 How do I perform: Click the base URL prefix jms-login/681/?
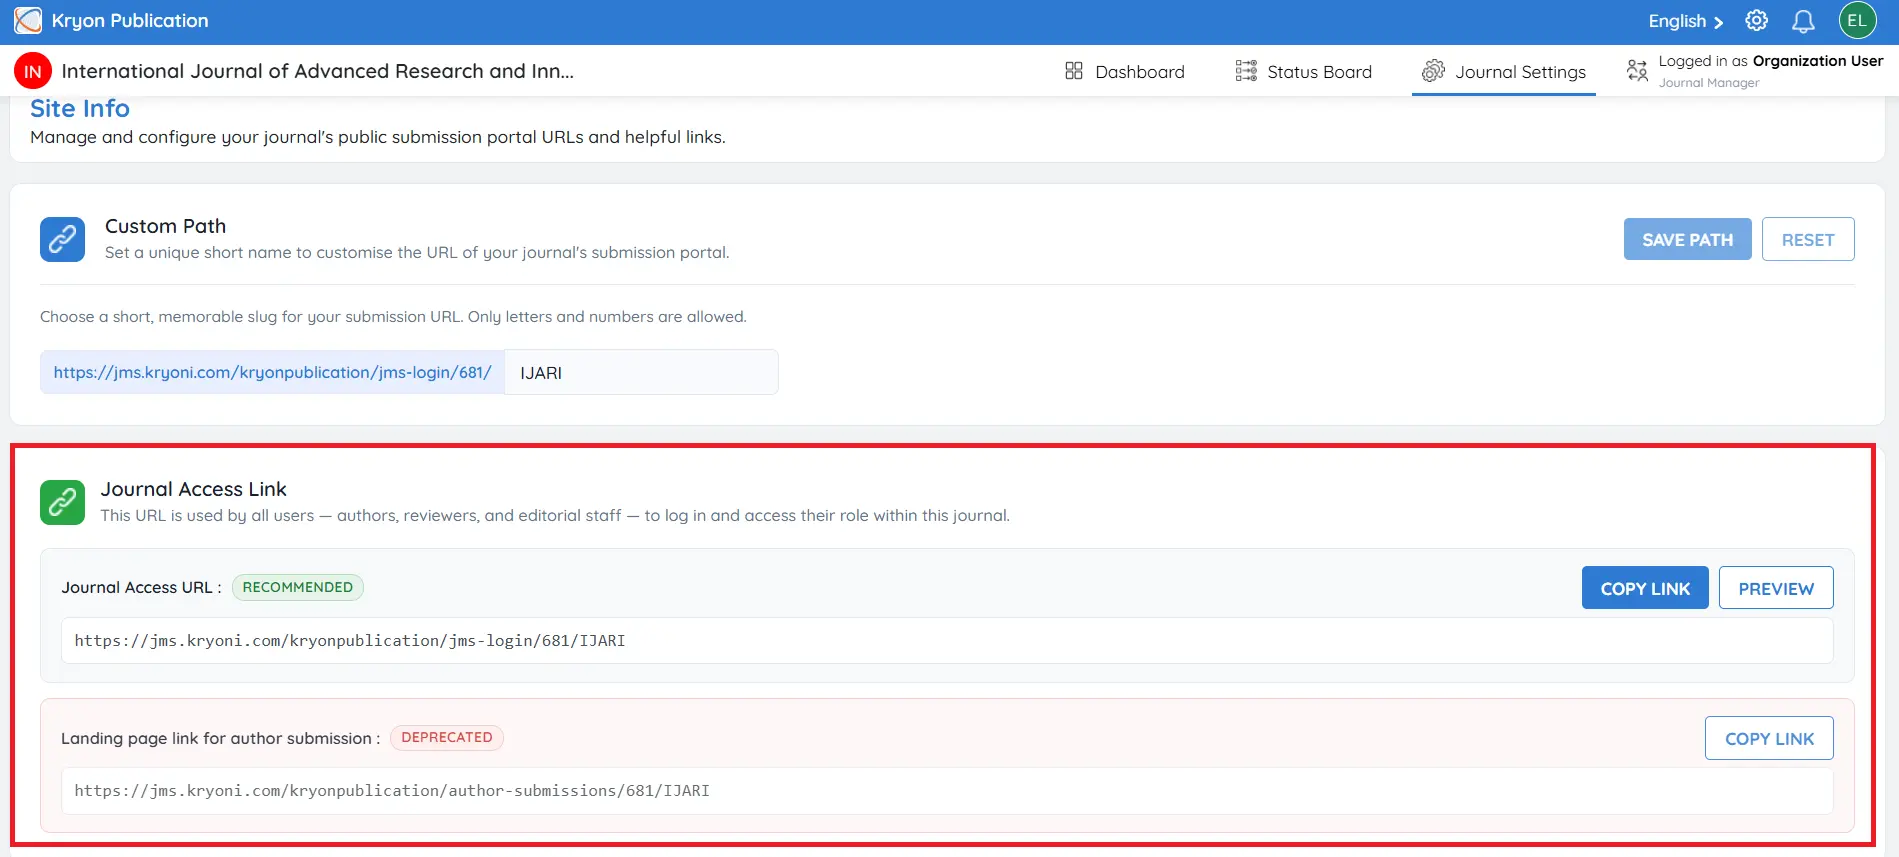click(272, 372)
